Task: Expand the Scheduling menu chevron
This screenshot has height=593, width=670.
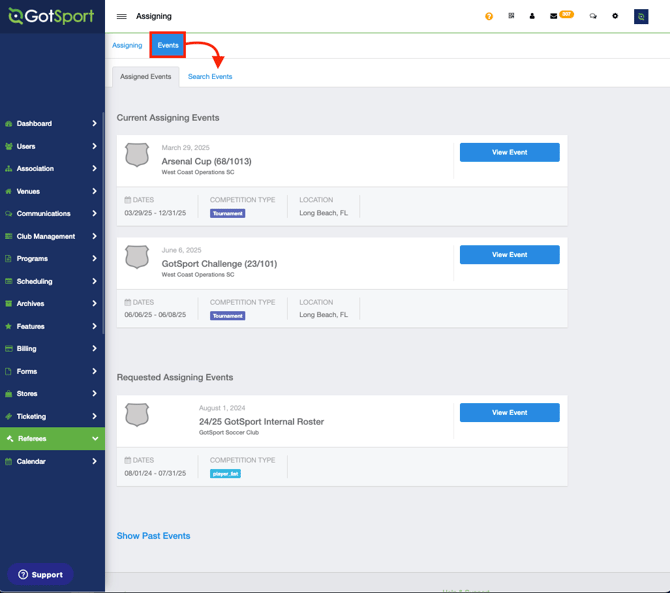Action: coord(94,281)
